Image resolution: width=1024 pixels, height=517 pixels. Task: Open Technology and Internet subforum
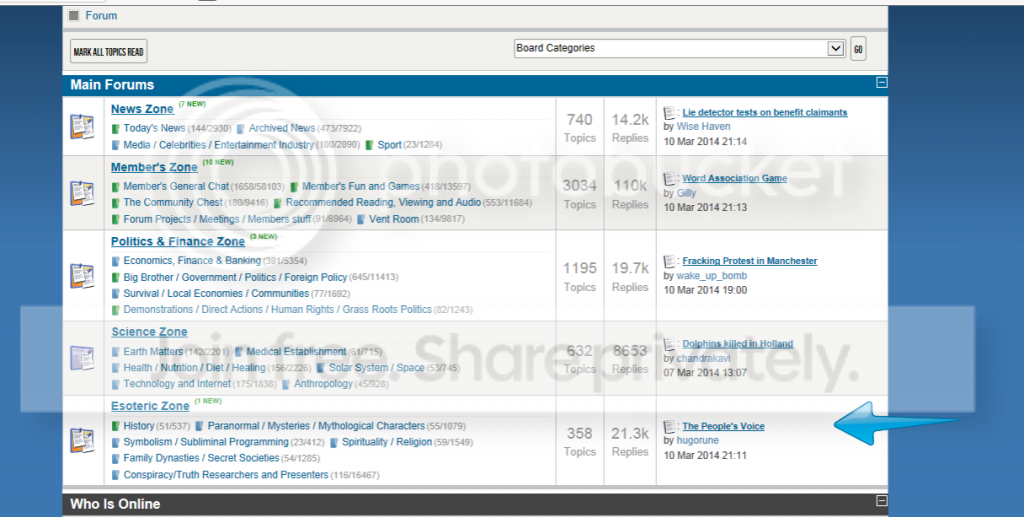click(x=177, y=384)
